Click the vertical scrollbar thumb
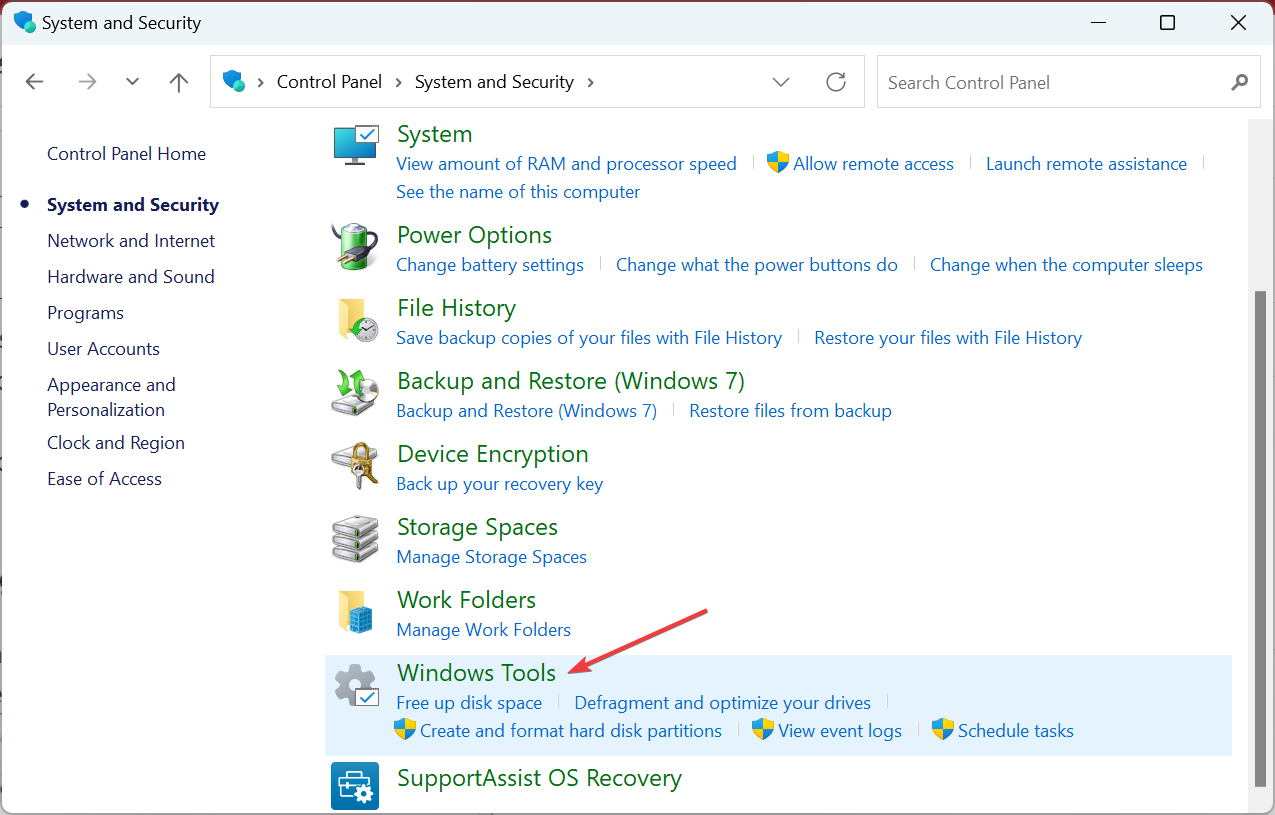This screenshot has height=815, width=1275. pos(1260,539)
